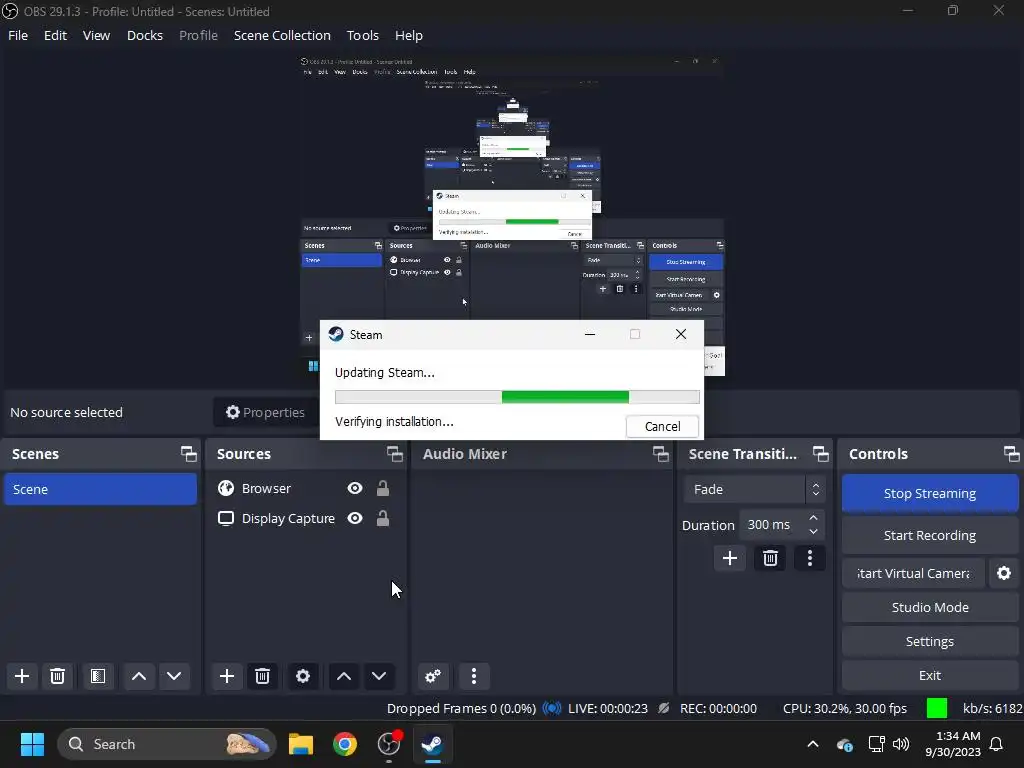Click the Browser source globe icon
This screenshot has width=1024, height=768.
(x=226, y=488)
